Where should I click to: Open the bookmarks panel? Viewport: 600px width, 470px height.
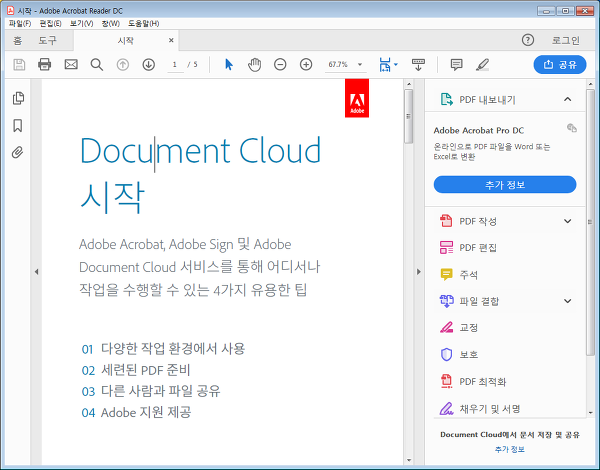click(18, 125)
